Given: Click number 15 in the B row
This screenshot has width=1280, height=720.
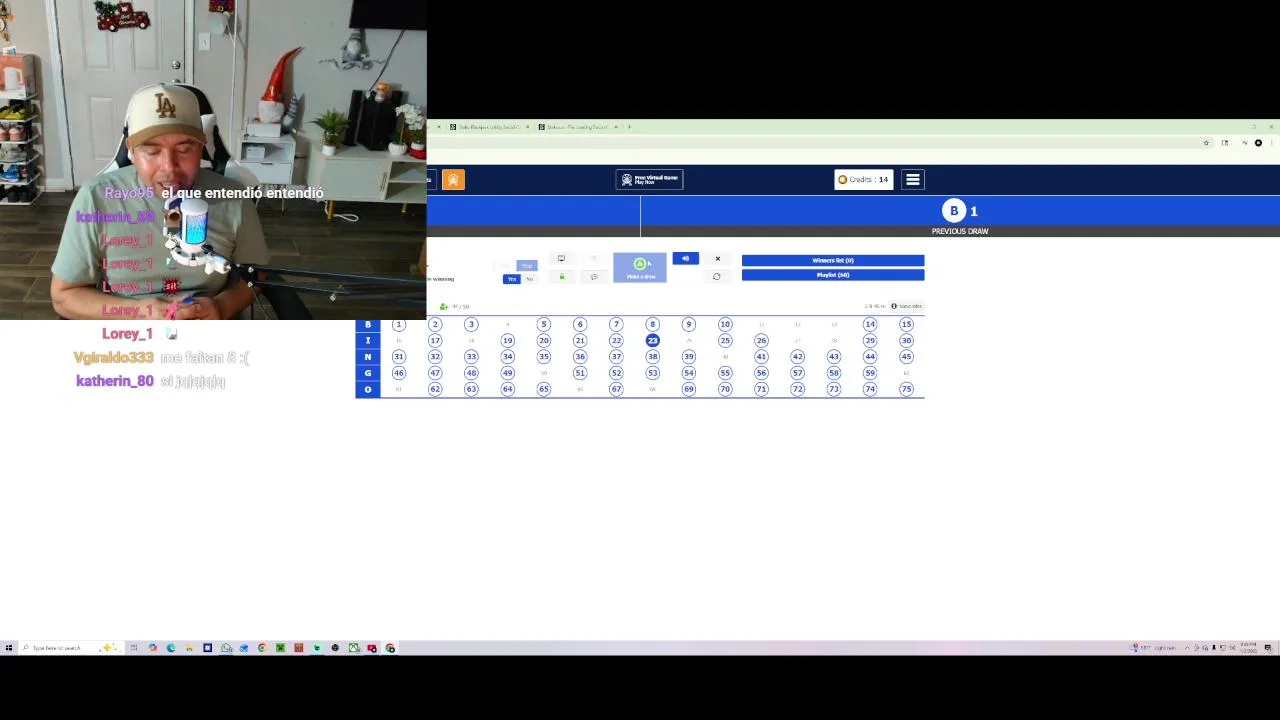Looking at the screenshot, I should coord(906,324).
